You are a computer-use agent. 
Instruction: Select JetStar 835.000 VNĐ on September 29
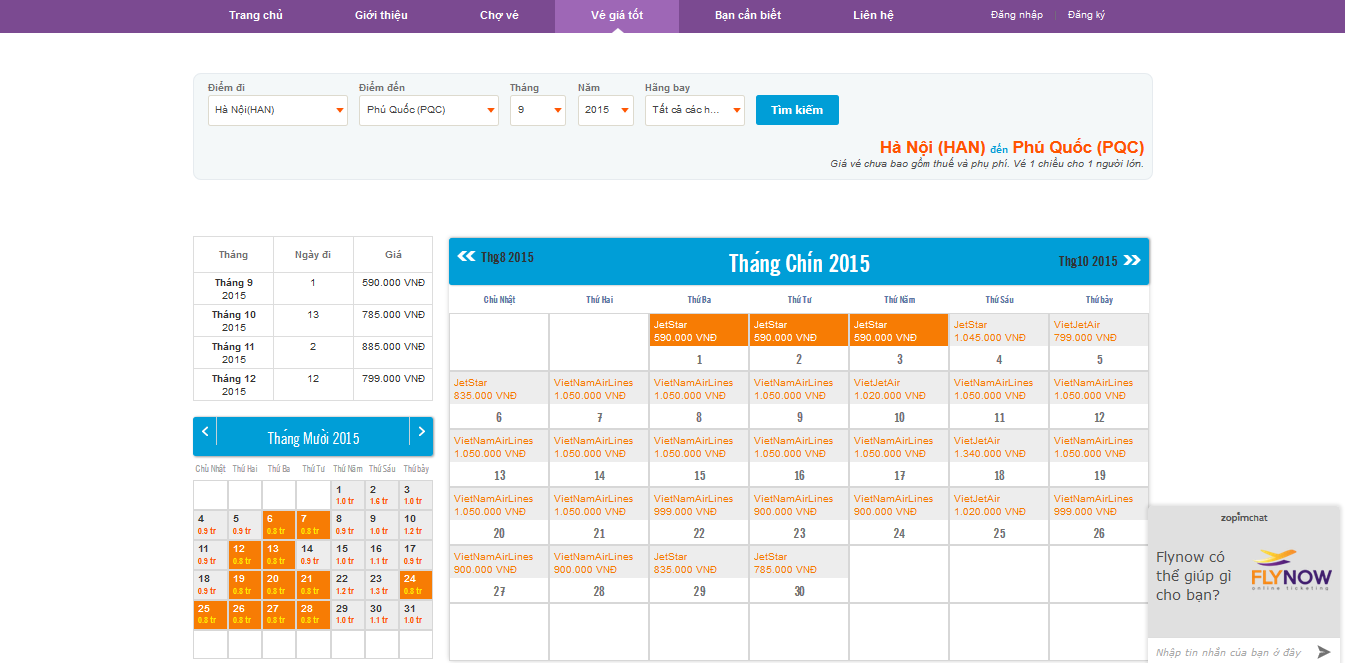(x=699, y=563)
